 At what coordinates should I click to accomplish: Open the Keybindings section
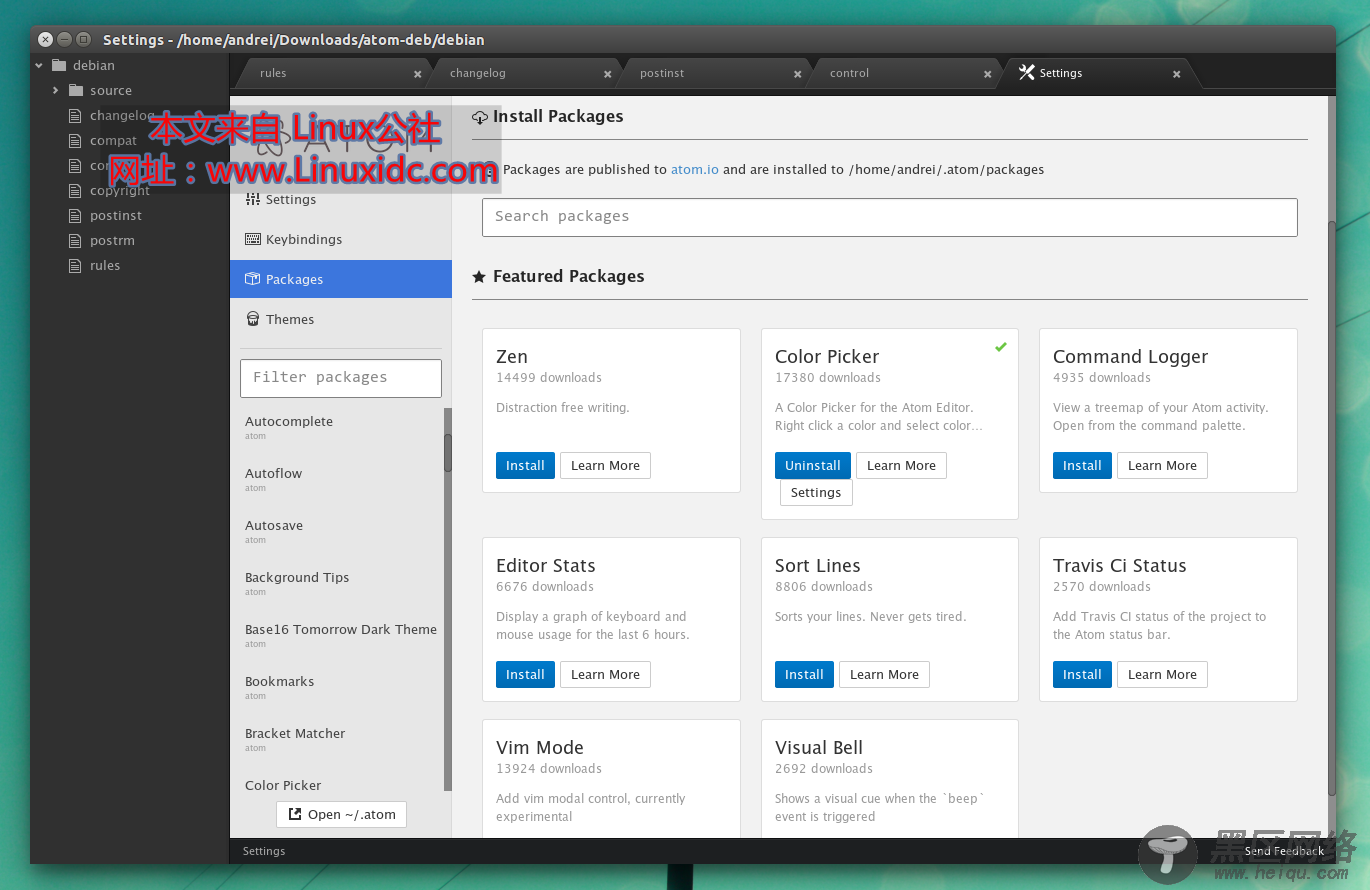341,240
